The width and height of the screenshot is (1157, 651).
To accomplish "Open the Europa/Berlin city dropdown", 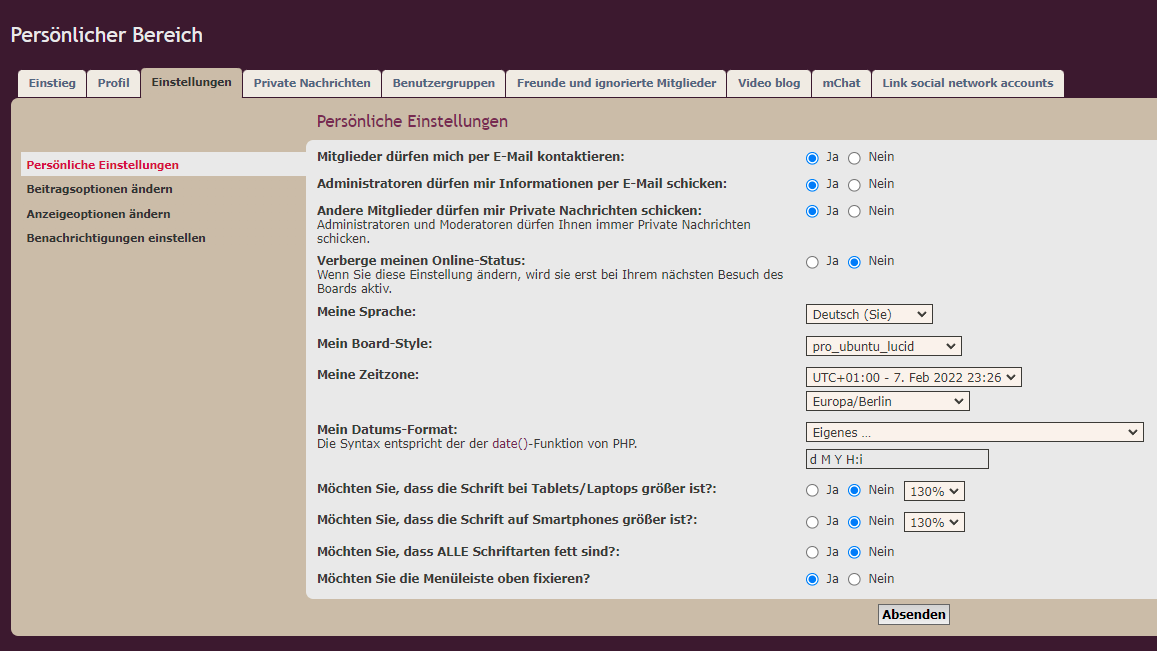I will pos(887,401).
